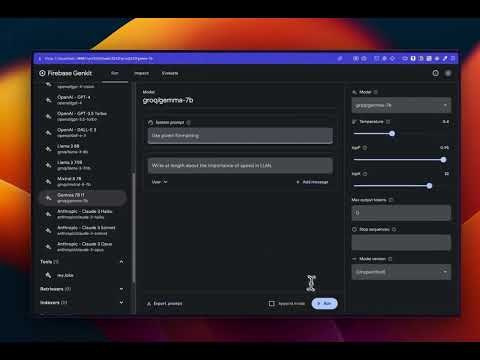Click the icon on the selected Gemma 7B row
The image size is (480, 360).
pyautogui.click(x=49, y=198)
